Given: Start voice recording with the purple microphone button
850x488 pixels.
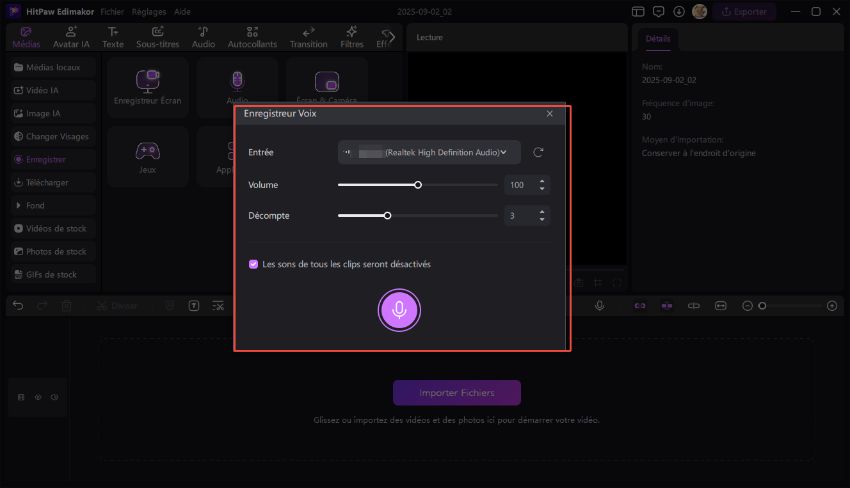Looking at the screenshot, I should 399,310.
